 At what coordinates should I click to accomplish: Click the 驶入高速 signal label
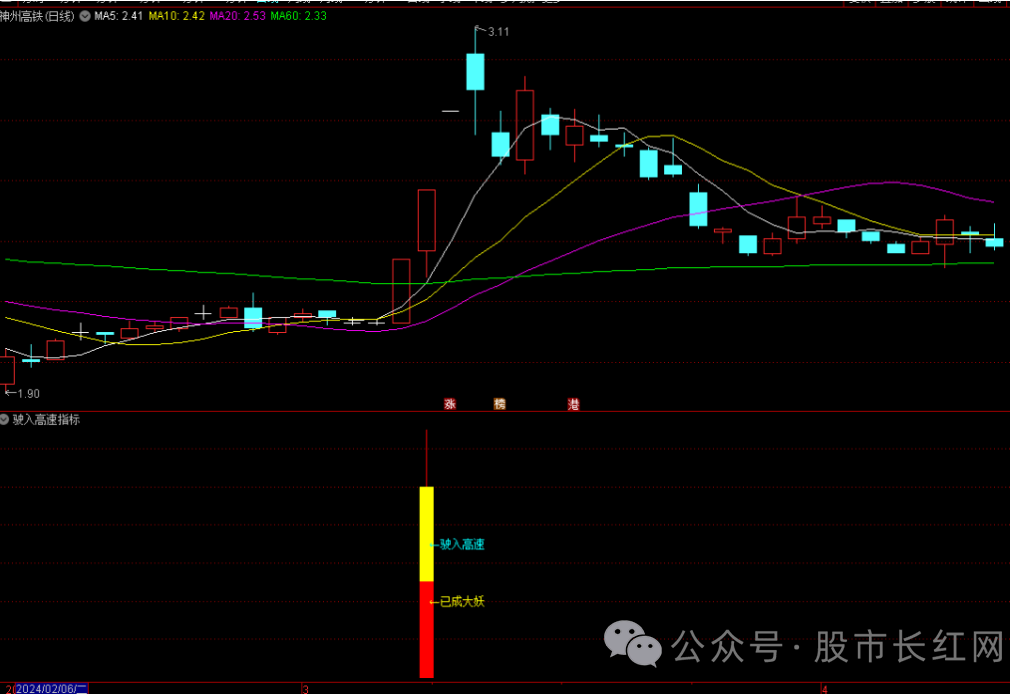tap(462, 545)
